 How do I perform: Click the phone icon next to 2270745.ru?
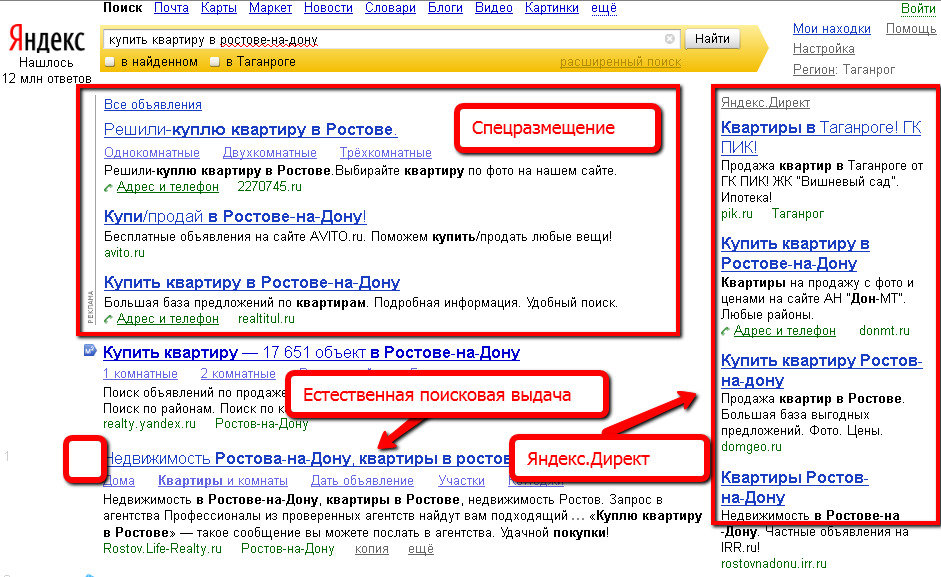[x=108, y=188]
